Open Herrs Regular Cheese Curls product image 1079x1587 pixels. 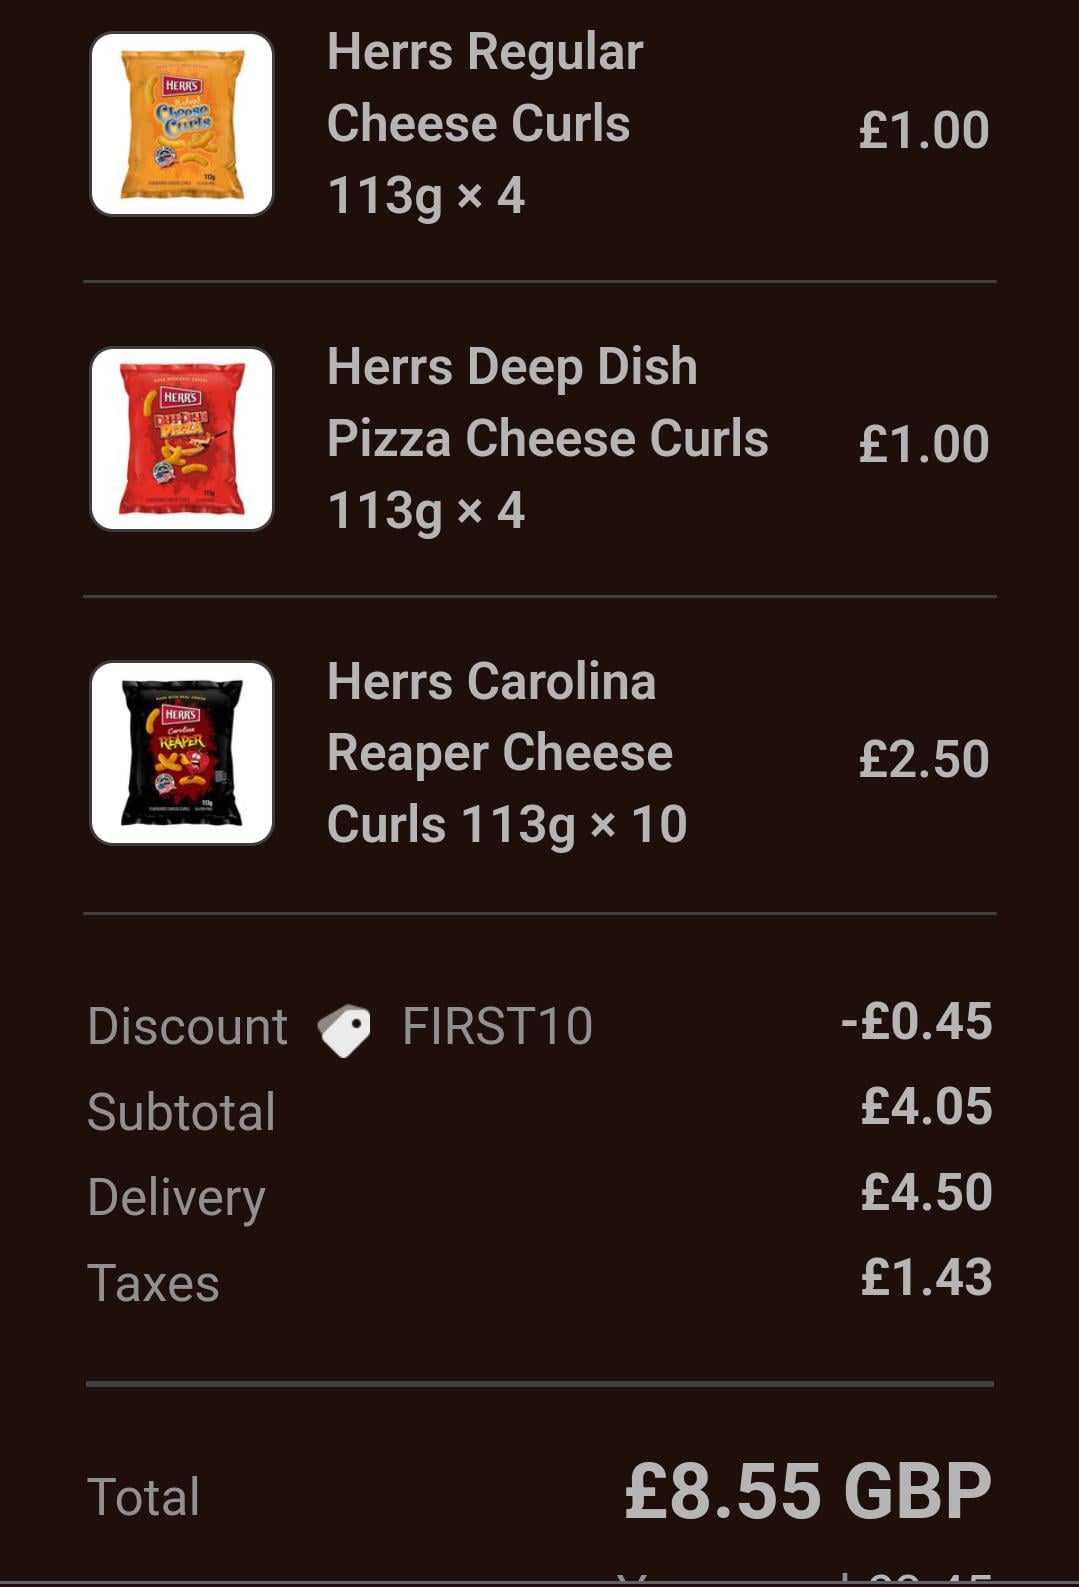point(182,124)
